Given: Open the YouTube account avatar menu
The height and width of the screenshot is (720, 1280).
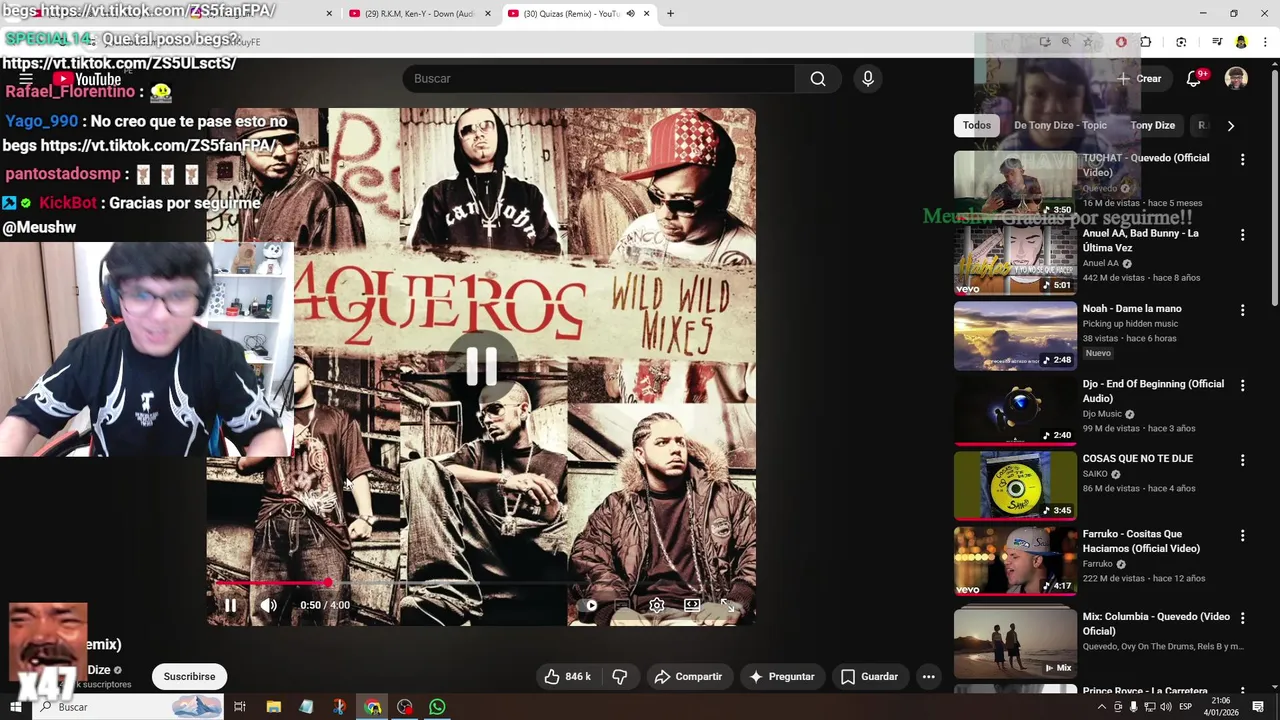Looking at the screenshot, I should [1236, 79].
